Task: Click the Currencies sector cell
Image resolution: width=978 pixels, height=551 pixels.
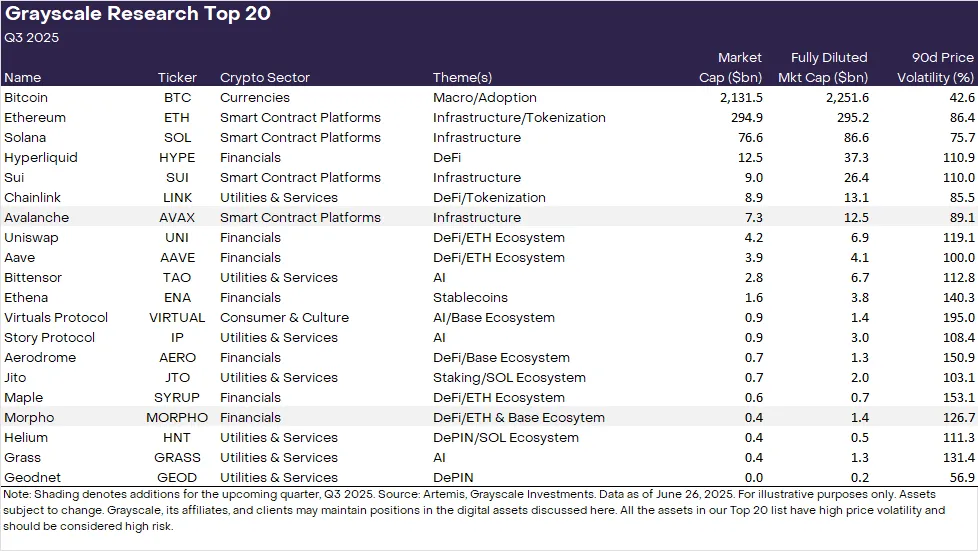Action: pyautogui.click(x=255, y=98)
